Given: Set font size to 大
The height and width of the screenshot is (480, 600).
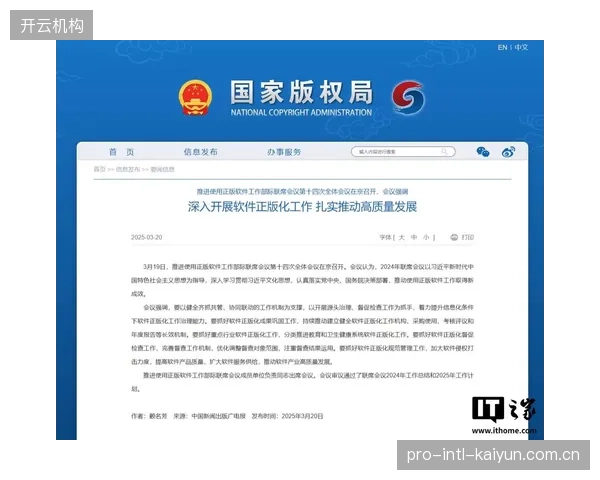Looking at the screenshot, I should coord(401,237).
